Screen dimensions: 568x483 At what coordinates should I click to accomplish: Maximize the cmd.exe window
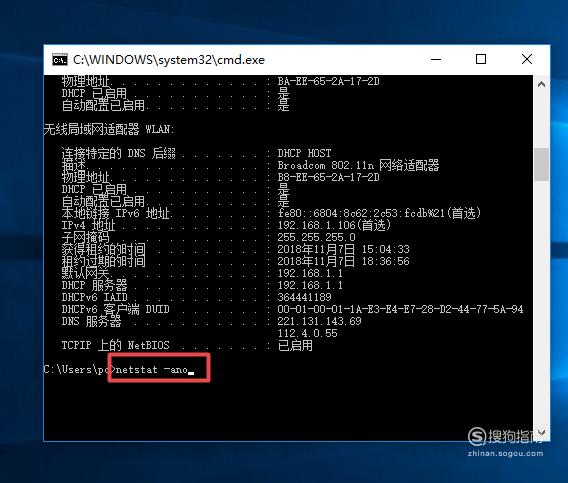[481, 59]
